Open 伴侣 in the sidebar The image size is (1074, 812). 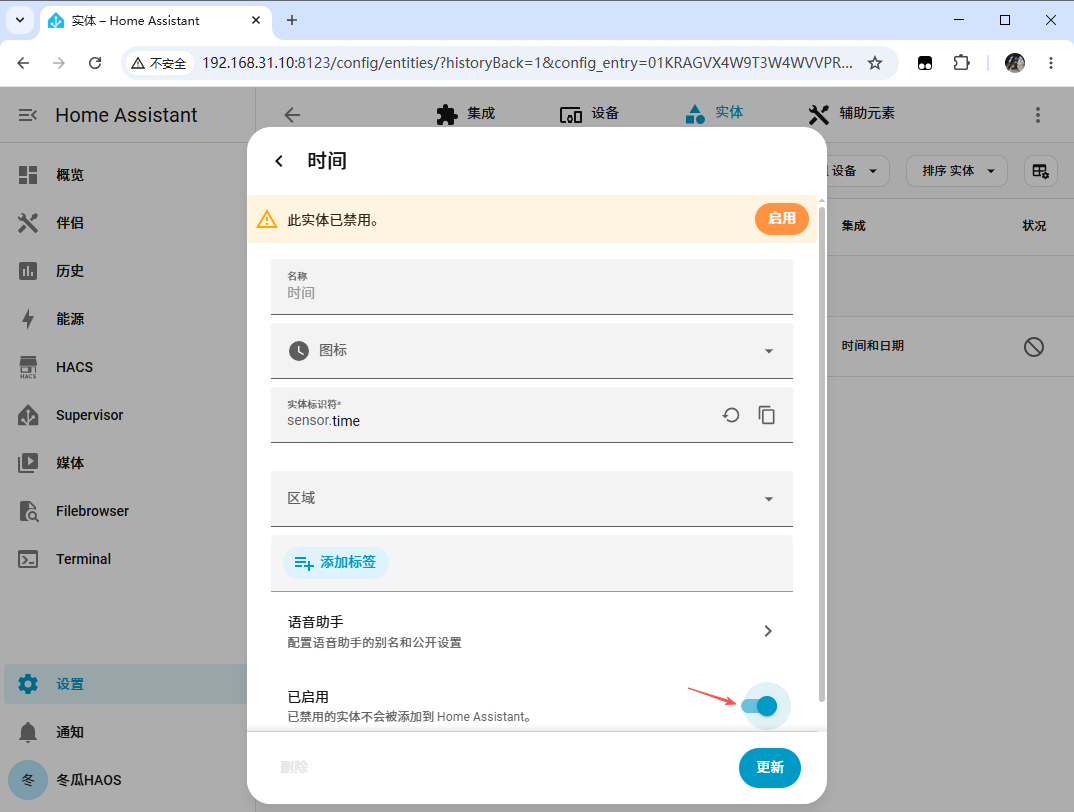point(125,223)
